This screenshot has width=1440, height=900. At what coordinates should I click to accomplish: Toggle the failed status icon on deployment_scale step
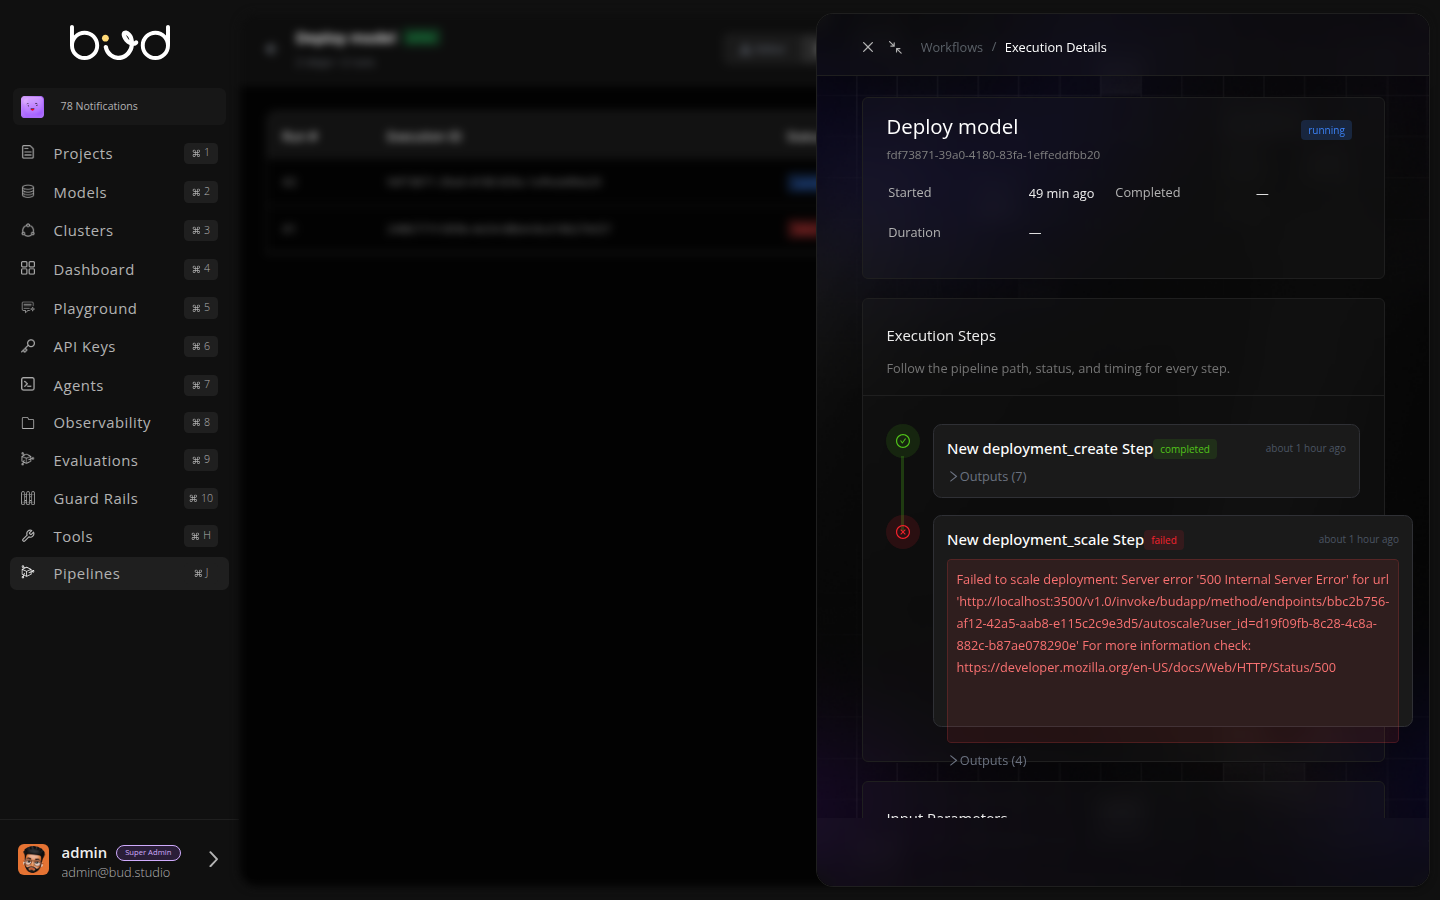903,532
